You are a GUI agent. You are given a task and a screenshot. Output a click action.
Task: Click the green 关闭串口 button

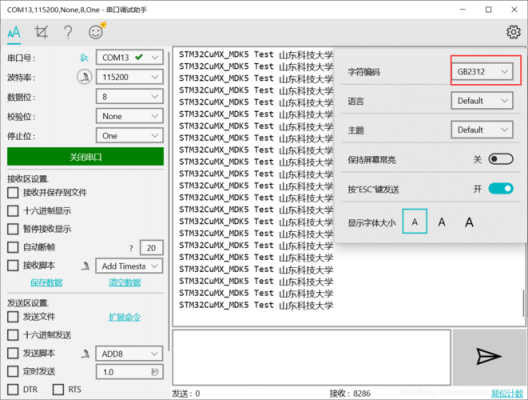pyautogui.click(x=86, y=157)
